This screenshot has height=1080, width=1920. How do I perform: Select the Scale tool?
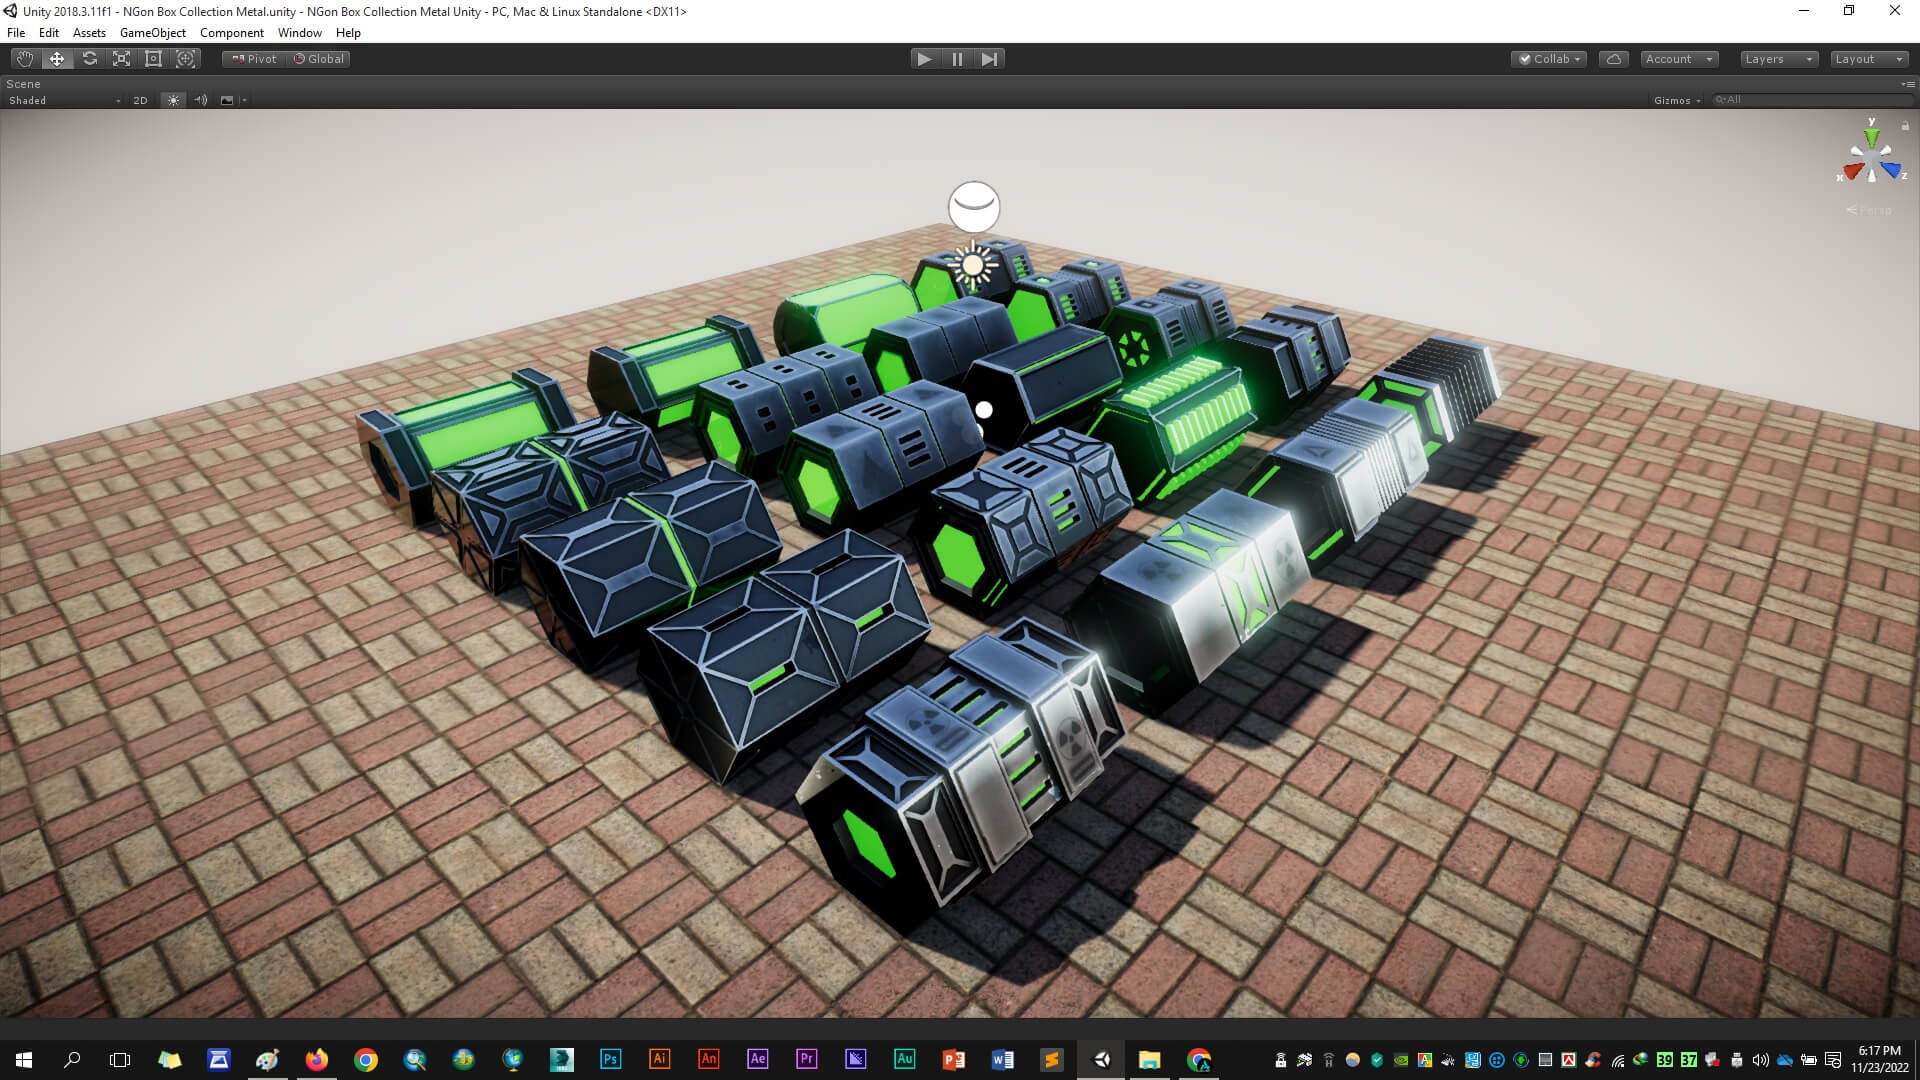[x=121, y=59]
